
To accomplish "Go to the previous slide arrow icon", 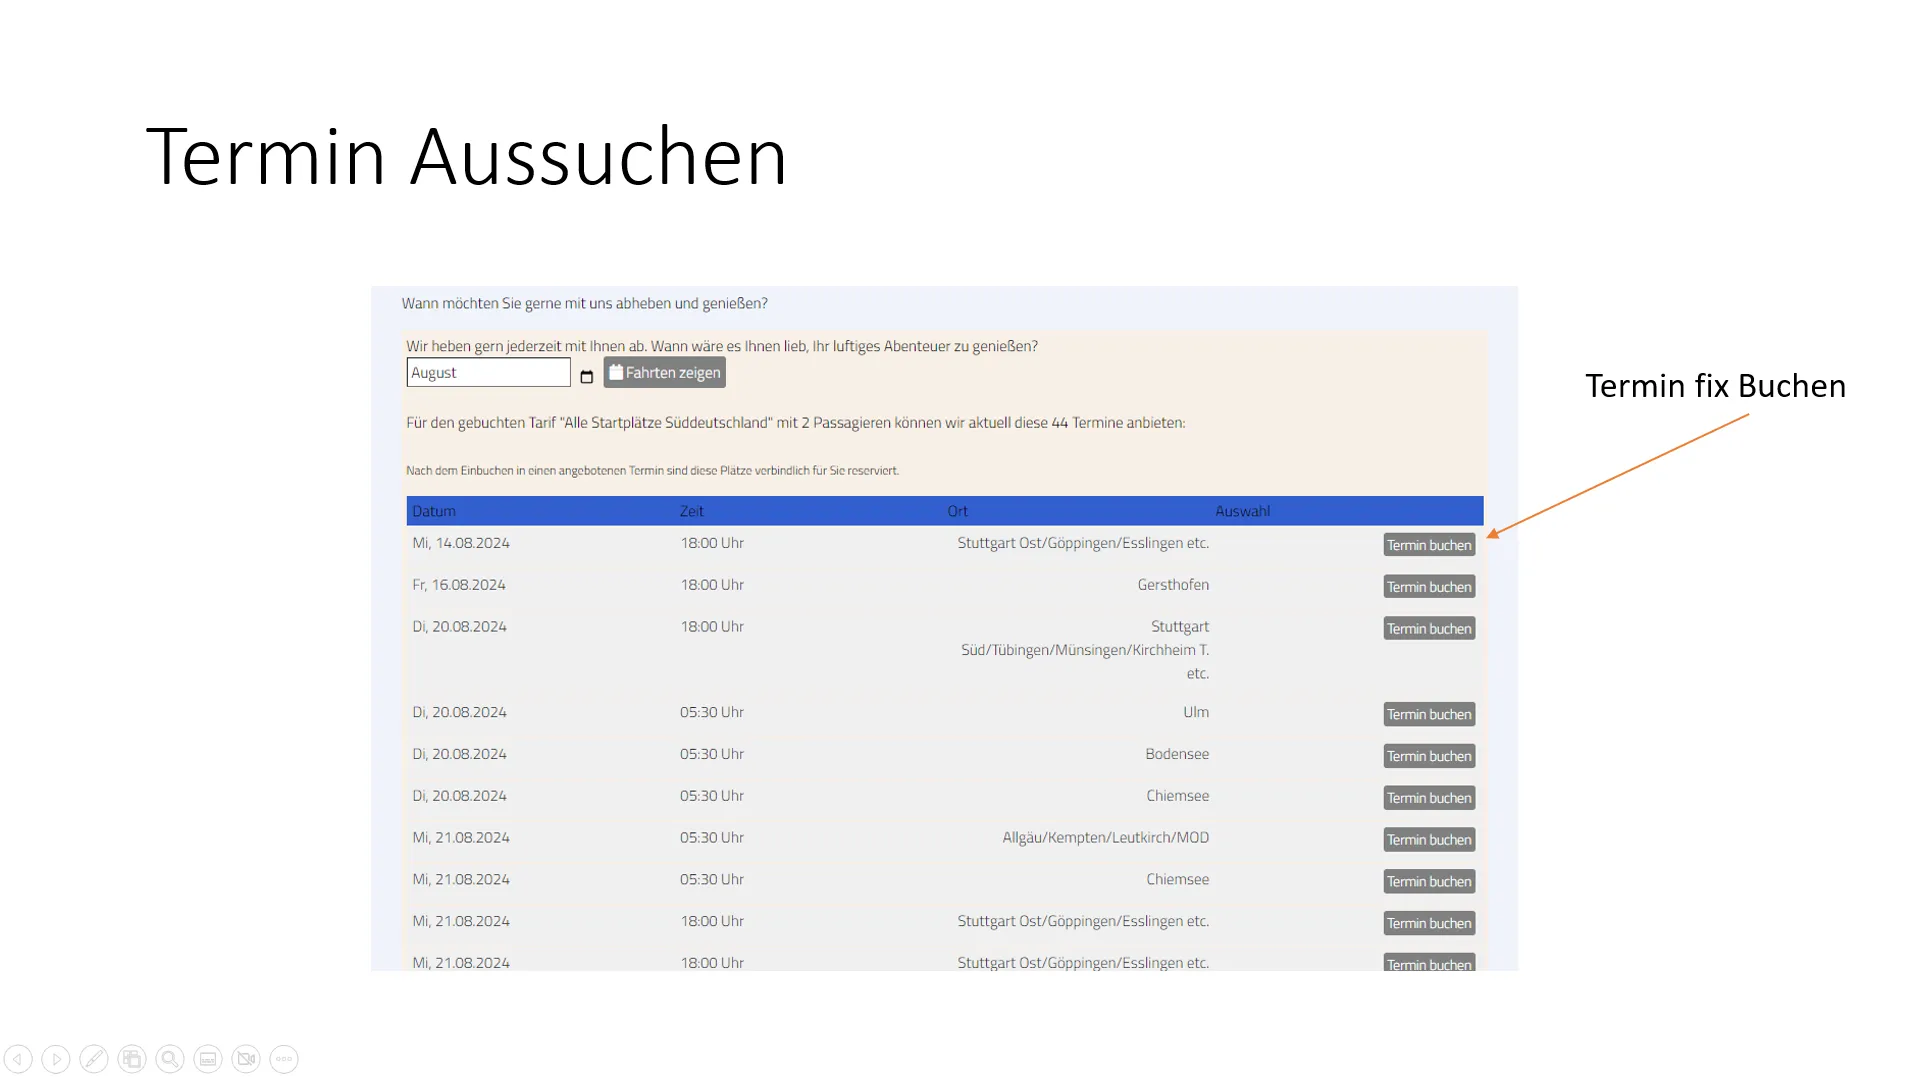I will pos(18,1058).
